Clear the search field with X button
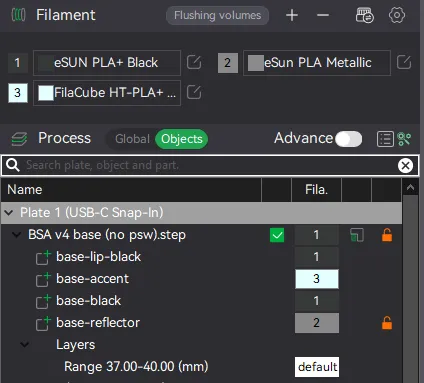Viewport: 424px width, 383px height. [x=405, y=165]
